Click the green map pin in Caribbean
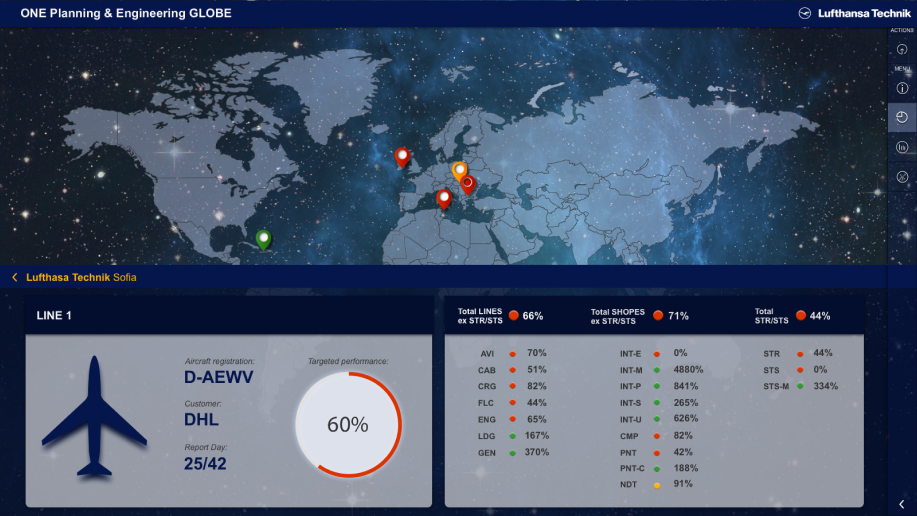 coord(264,240)
